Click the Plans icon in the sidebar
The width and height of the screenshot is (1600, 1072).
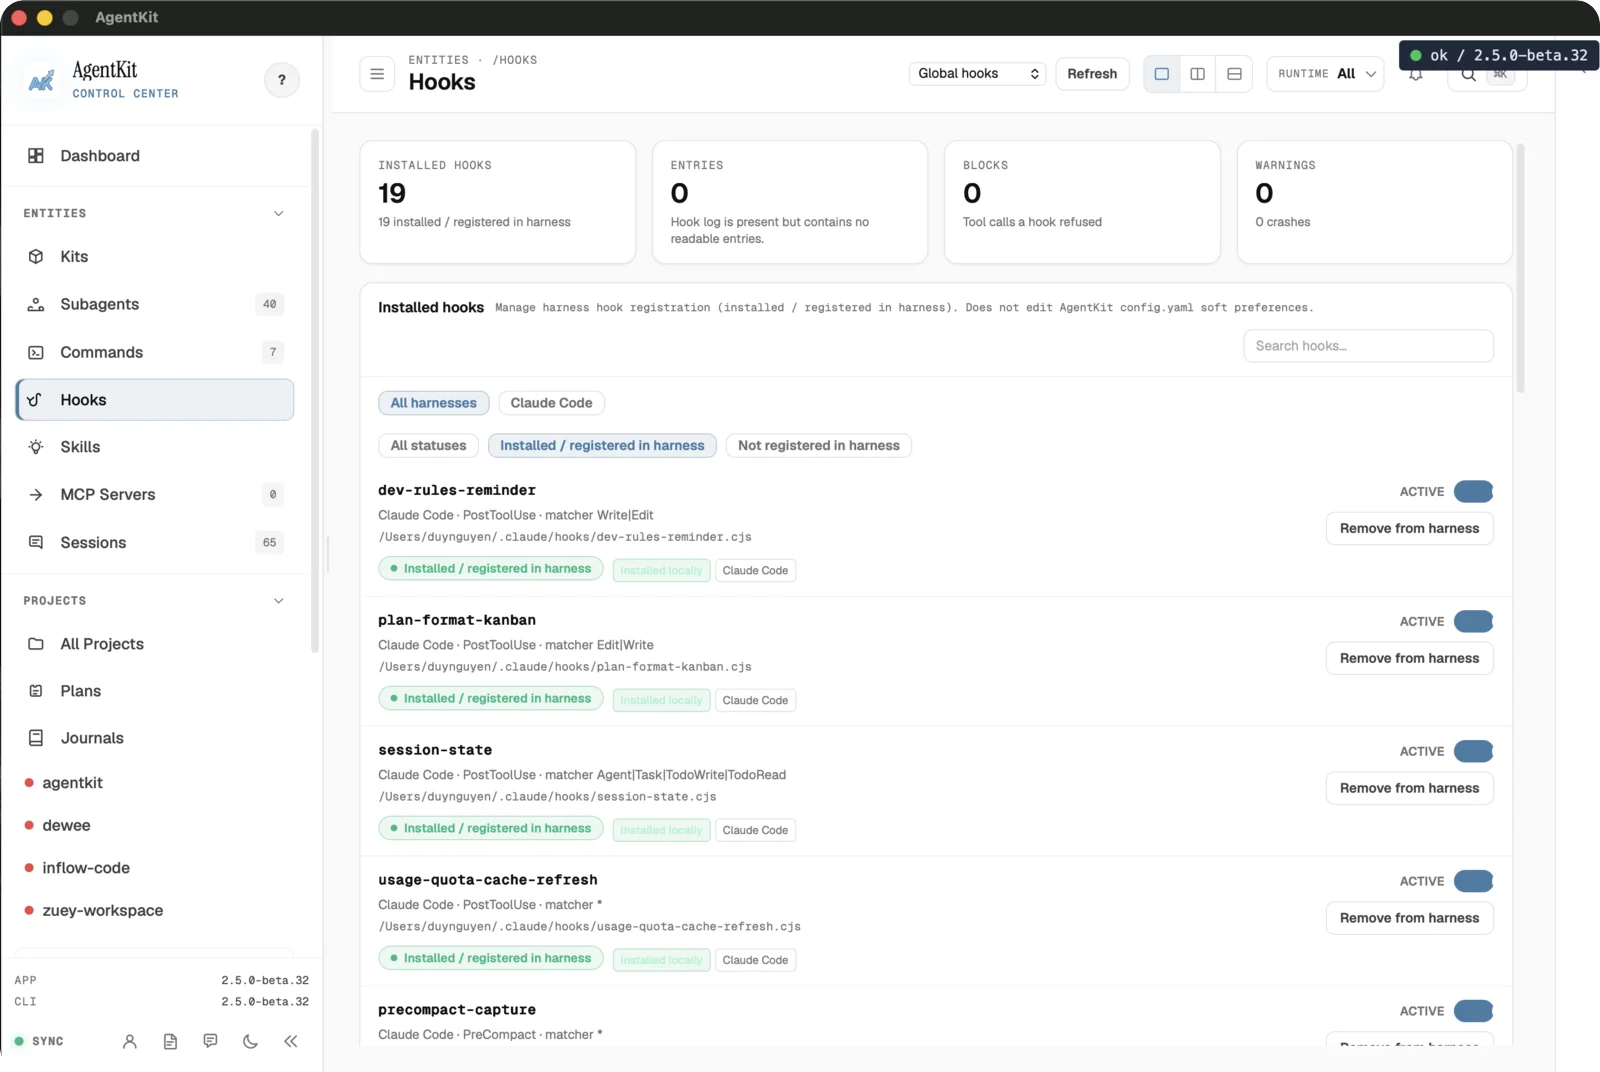tap(36, 691)
